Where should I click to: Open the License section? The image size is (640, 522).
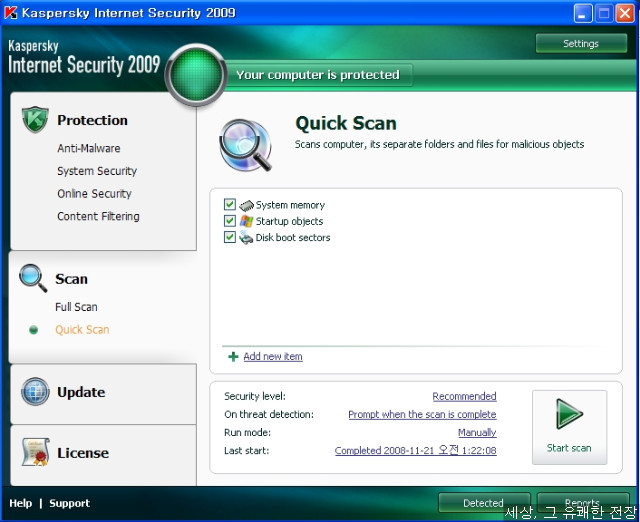83,453
